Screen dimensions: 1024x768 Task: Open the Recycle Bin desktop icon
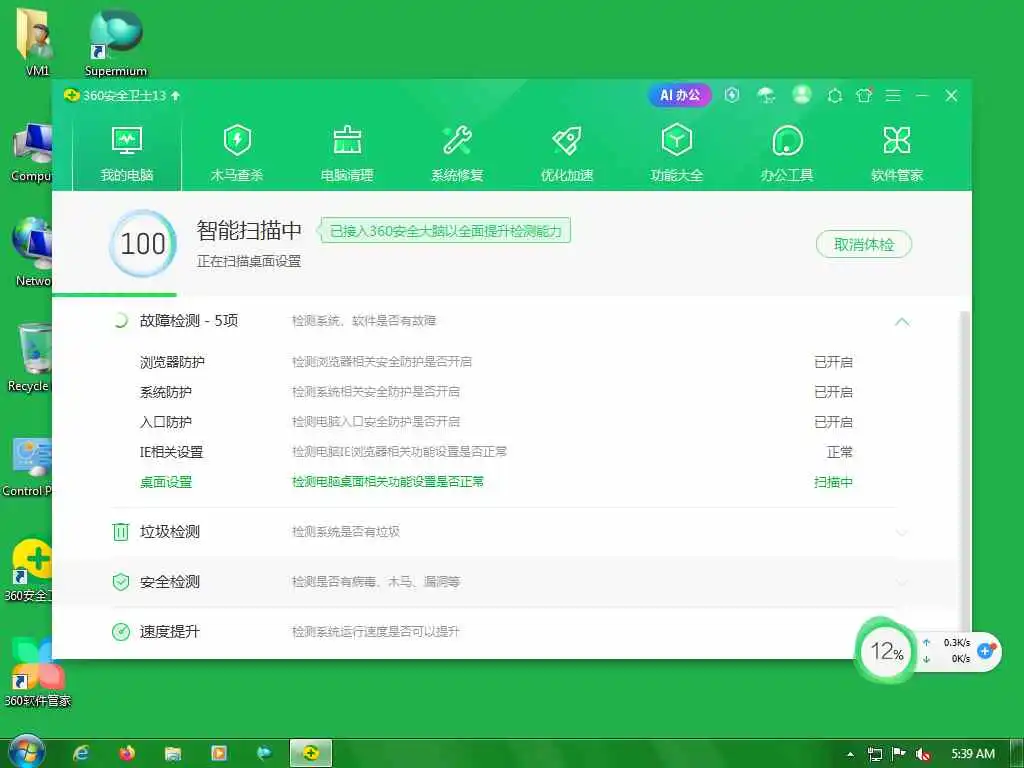(29, 357)
